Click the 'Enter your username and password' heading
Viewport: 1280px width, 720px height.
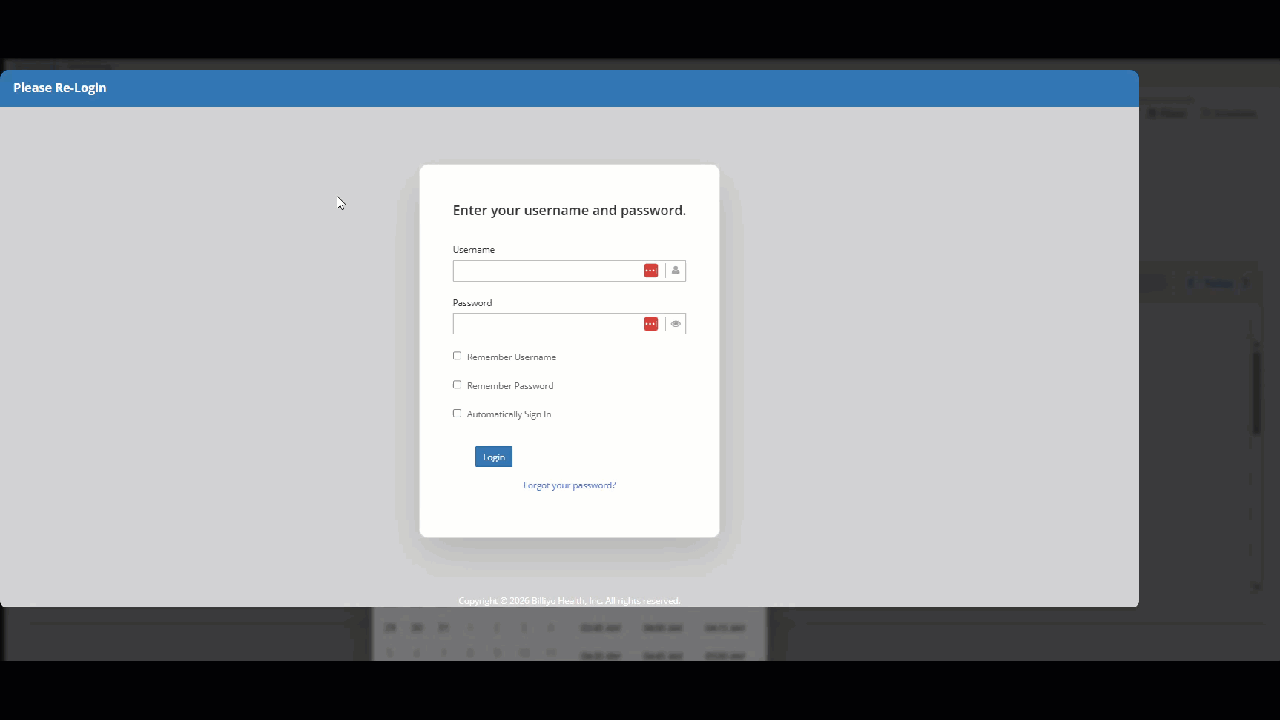(x=569, y=211)
